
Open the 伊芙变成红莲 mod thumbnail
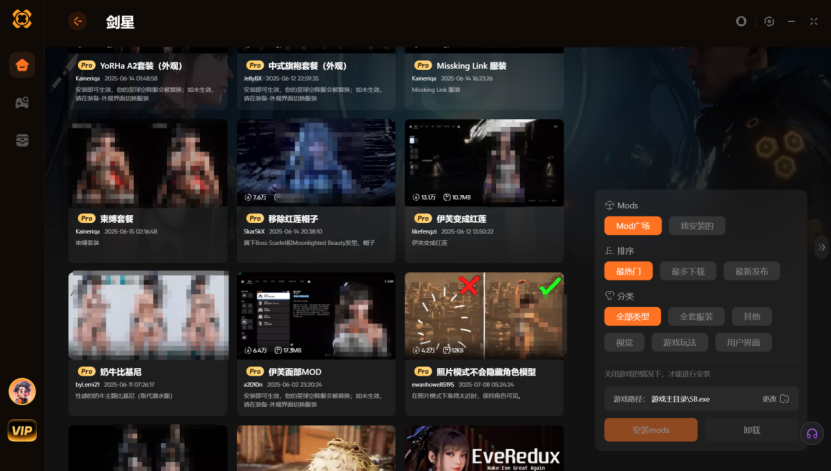click(484, 163)
